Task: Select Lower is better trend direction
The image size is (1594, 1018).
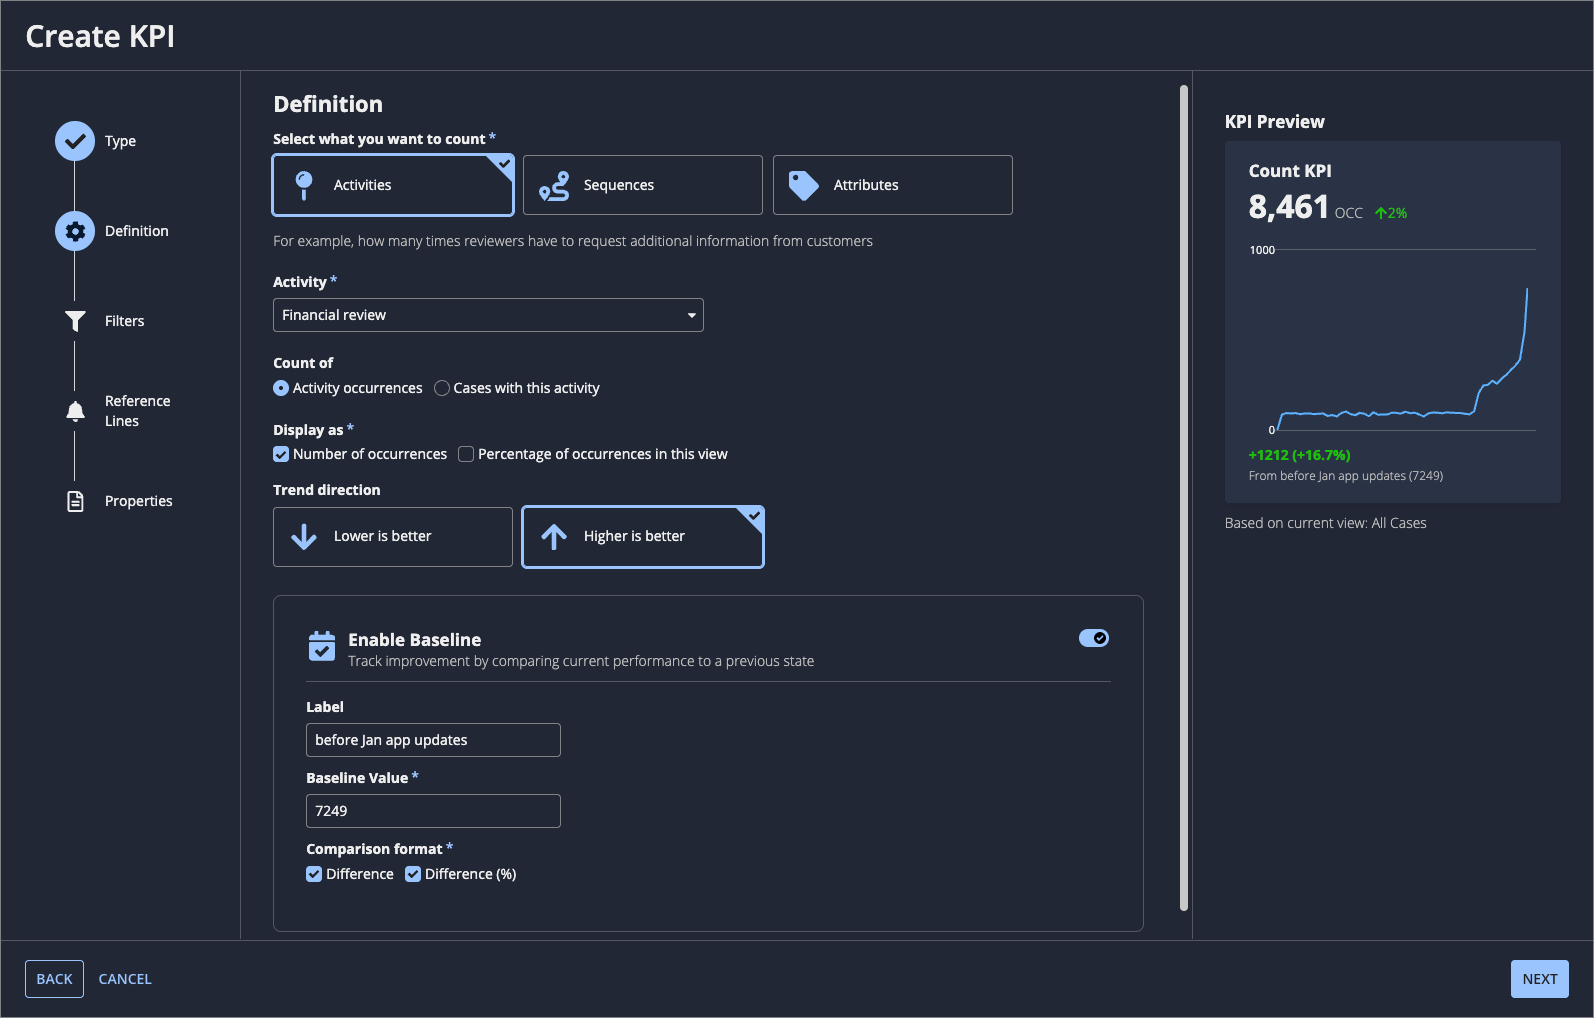Action: 393,537
